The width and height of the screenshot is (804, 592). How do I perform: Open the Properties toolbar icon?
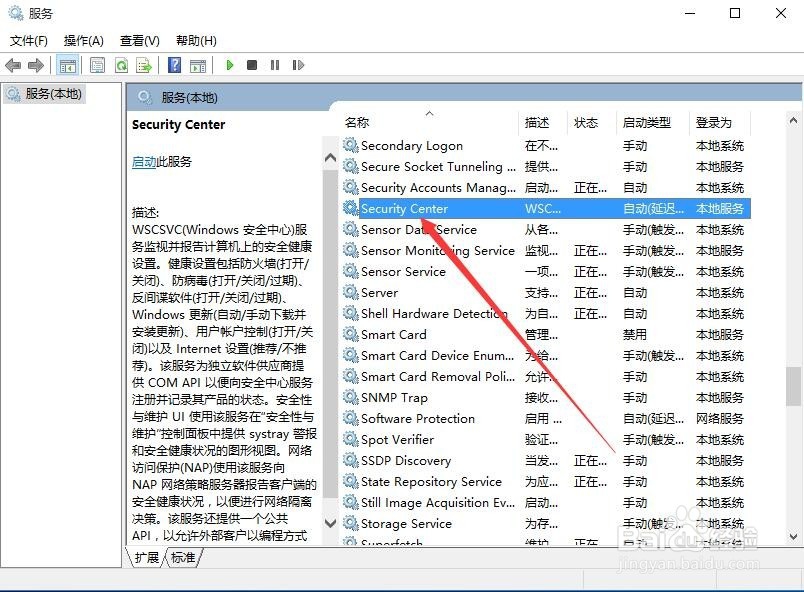coord(97,65)
